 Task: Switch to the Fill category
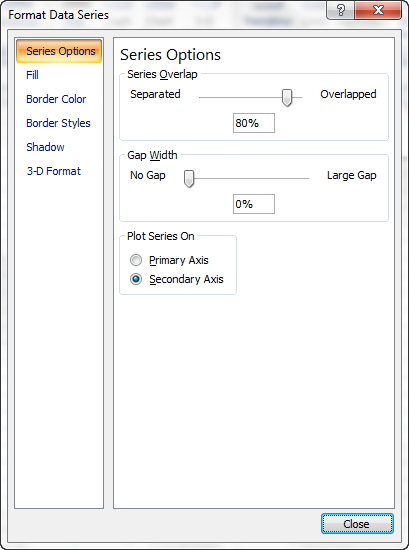click(32, 75)
